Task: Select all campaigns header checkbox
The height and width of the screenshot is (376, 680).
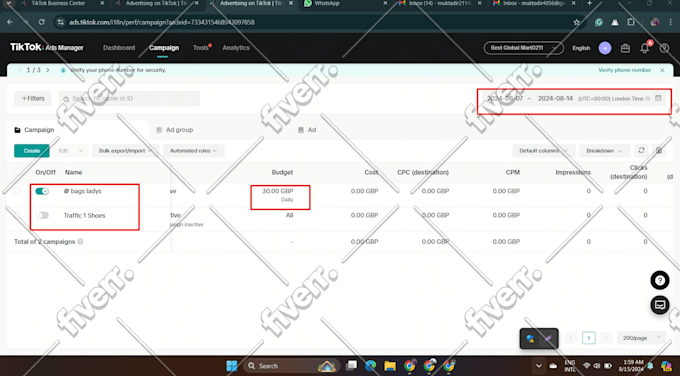Action: 17,172
